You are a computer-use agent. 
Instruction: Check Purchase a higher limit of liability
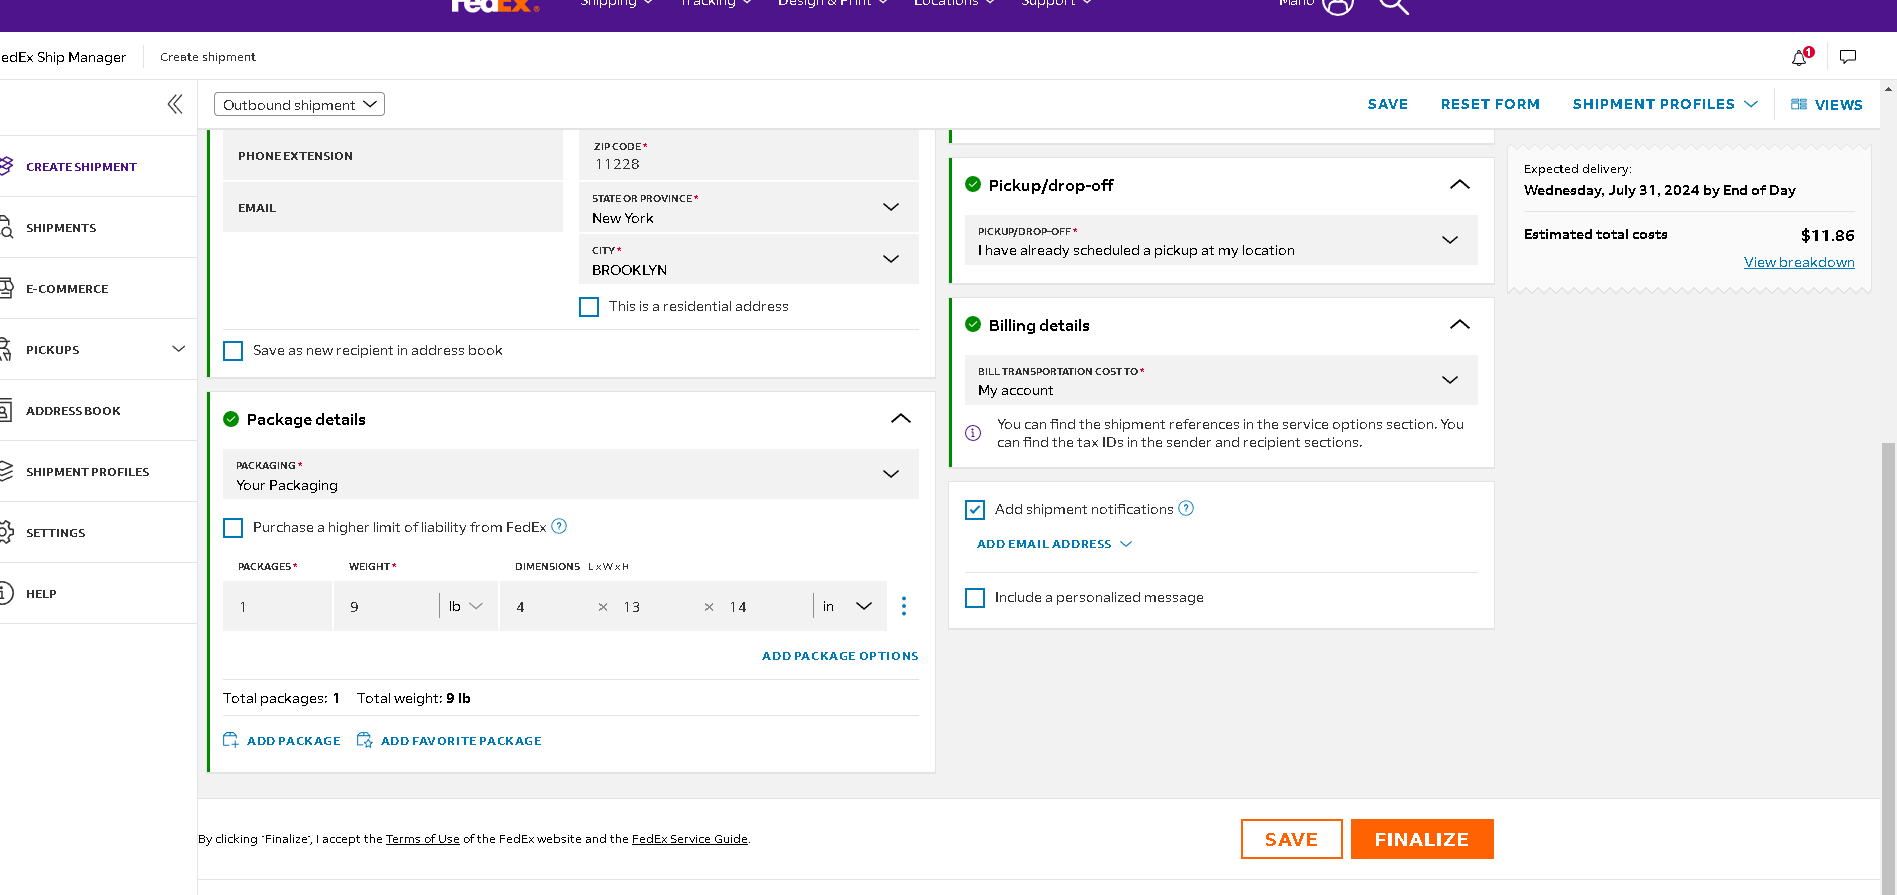(233, 528)
